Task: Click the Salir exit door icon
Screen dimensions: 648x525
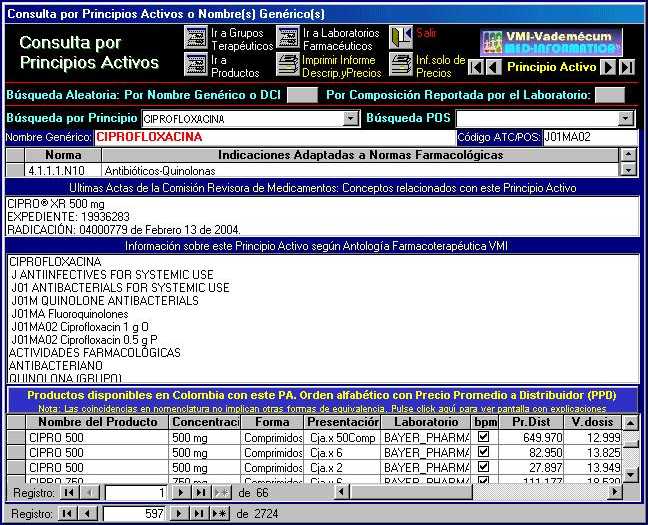Action: click(401, 38)
